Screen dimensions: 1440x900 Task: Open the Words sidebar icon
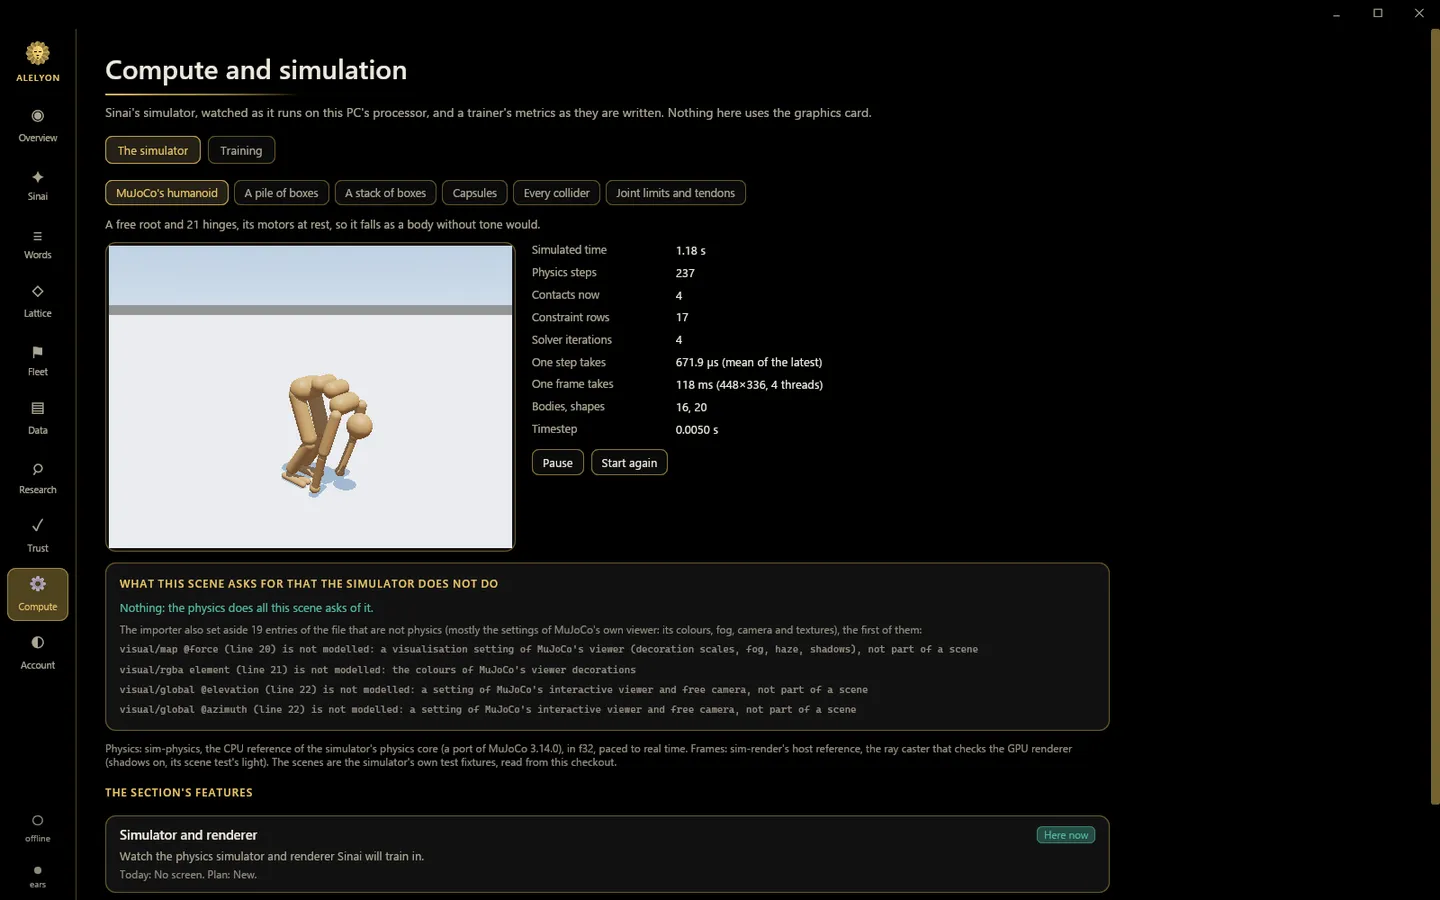(38, 236)
